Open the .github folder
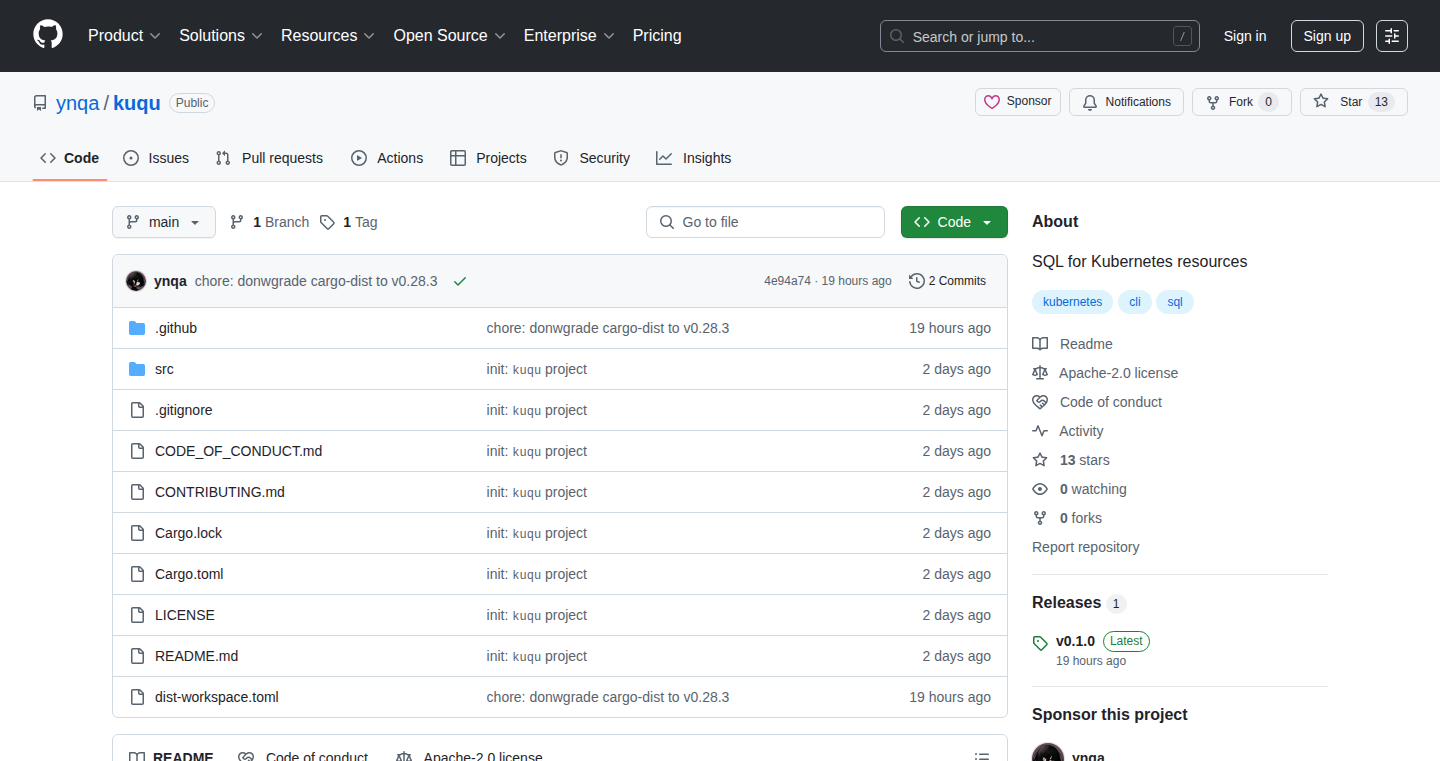This screenshot has width=1440, height=761. (x=176, y=328)
